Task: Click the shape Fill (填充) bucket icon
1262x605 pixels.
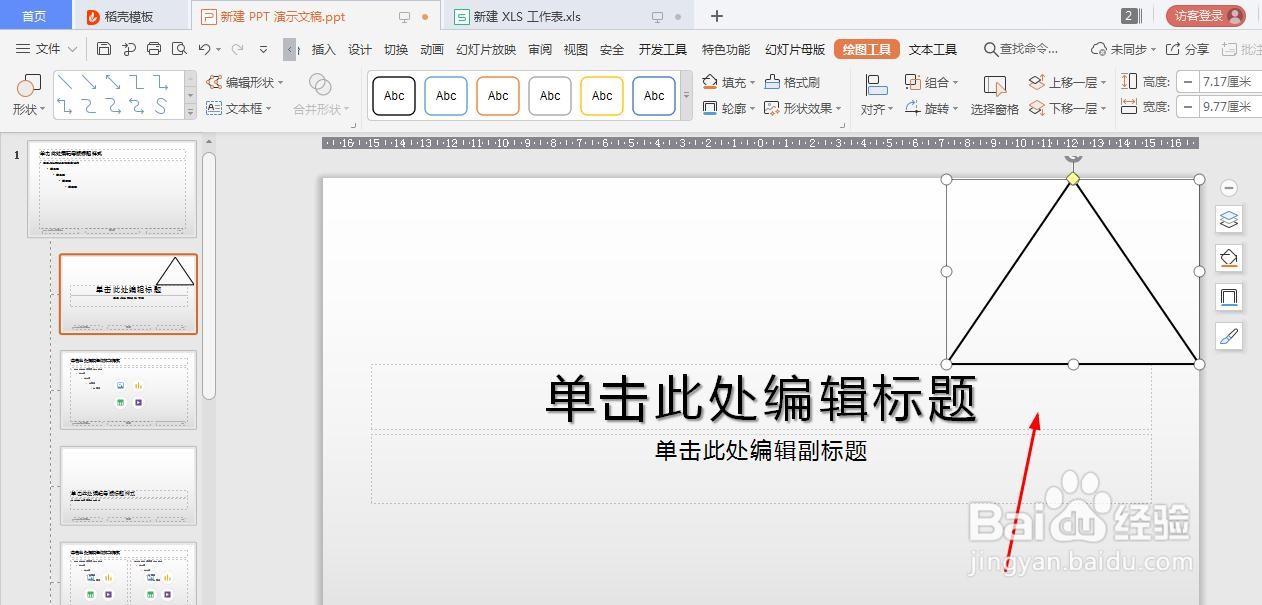Action: (x=708, y=82)
